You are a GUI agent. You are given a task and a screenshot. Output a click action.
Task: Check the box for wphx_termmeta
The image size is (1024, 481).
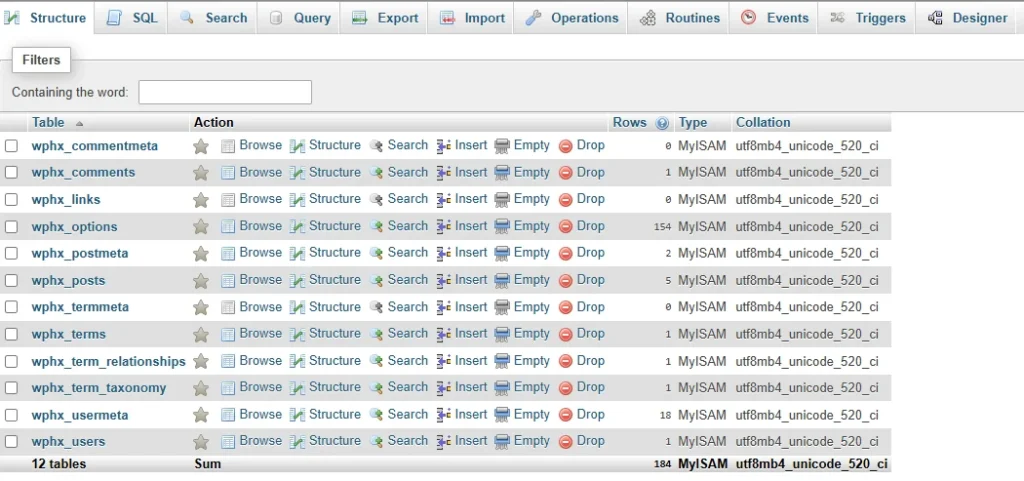[x=11, y=307]
